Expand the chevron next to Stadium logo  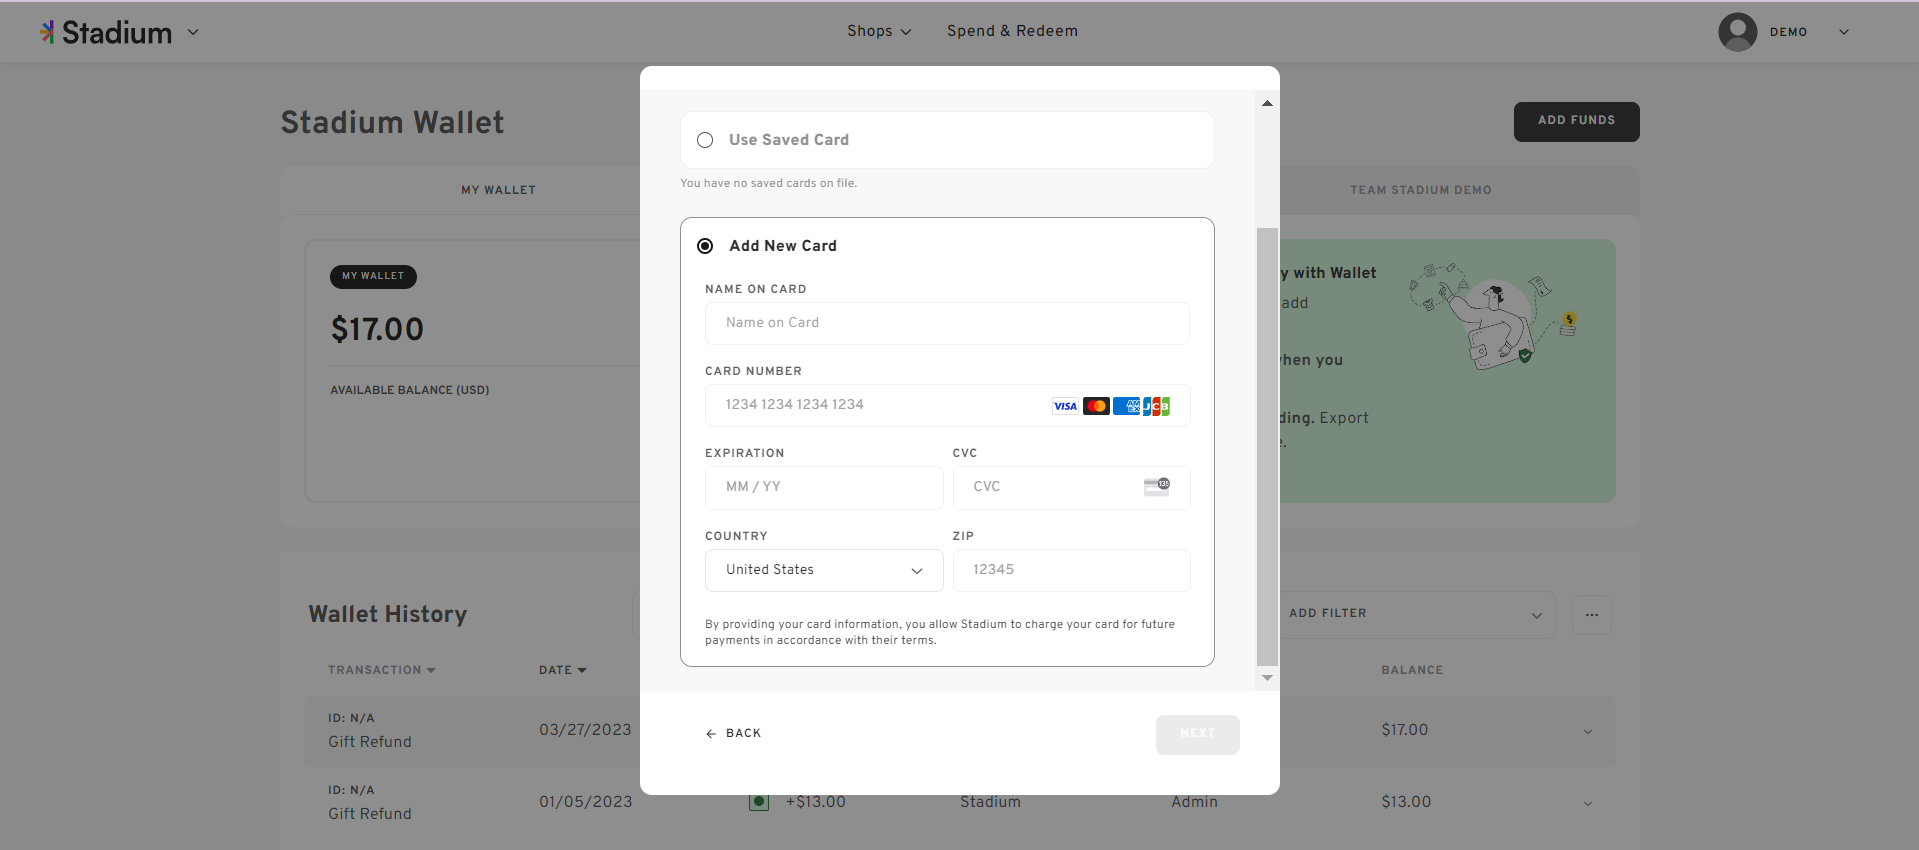193,32
